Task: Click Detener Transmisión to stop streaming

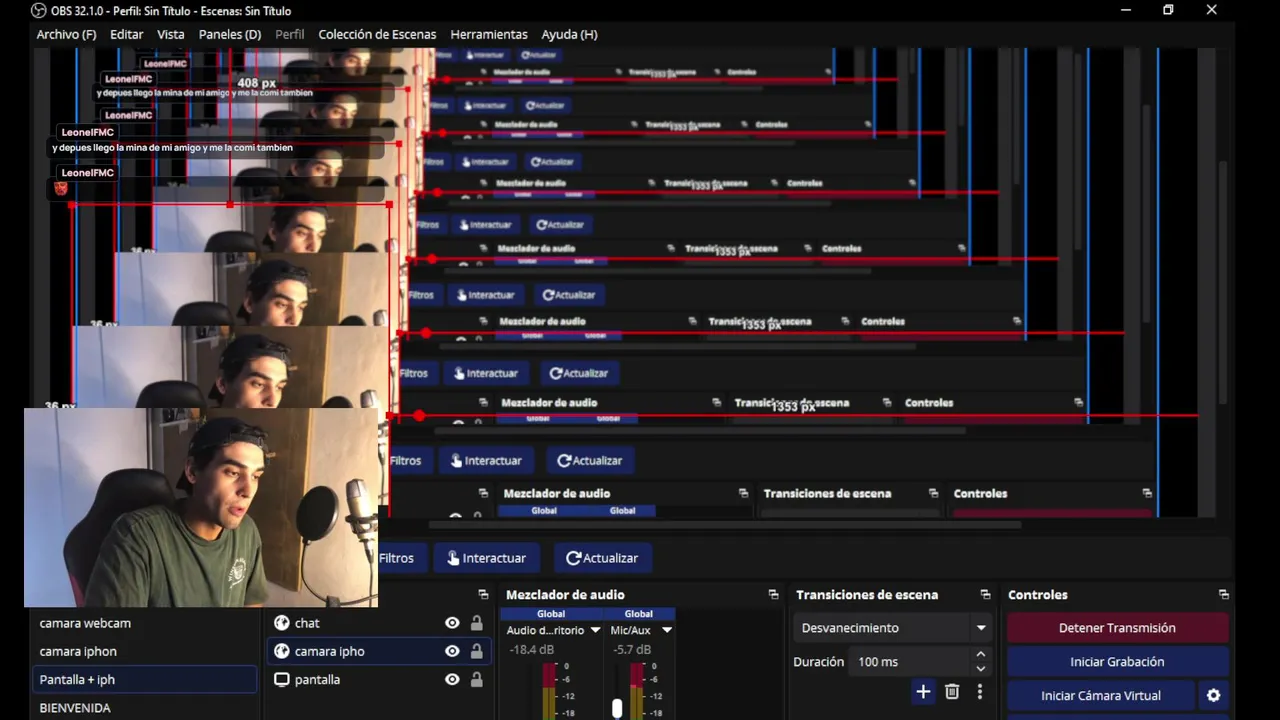Action: coord(1117,628)
